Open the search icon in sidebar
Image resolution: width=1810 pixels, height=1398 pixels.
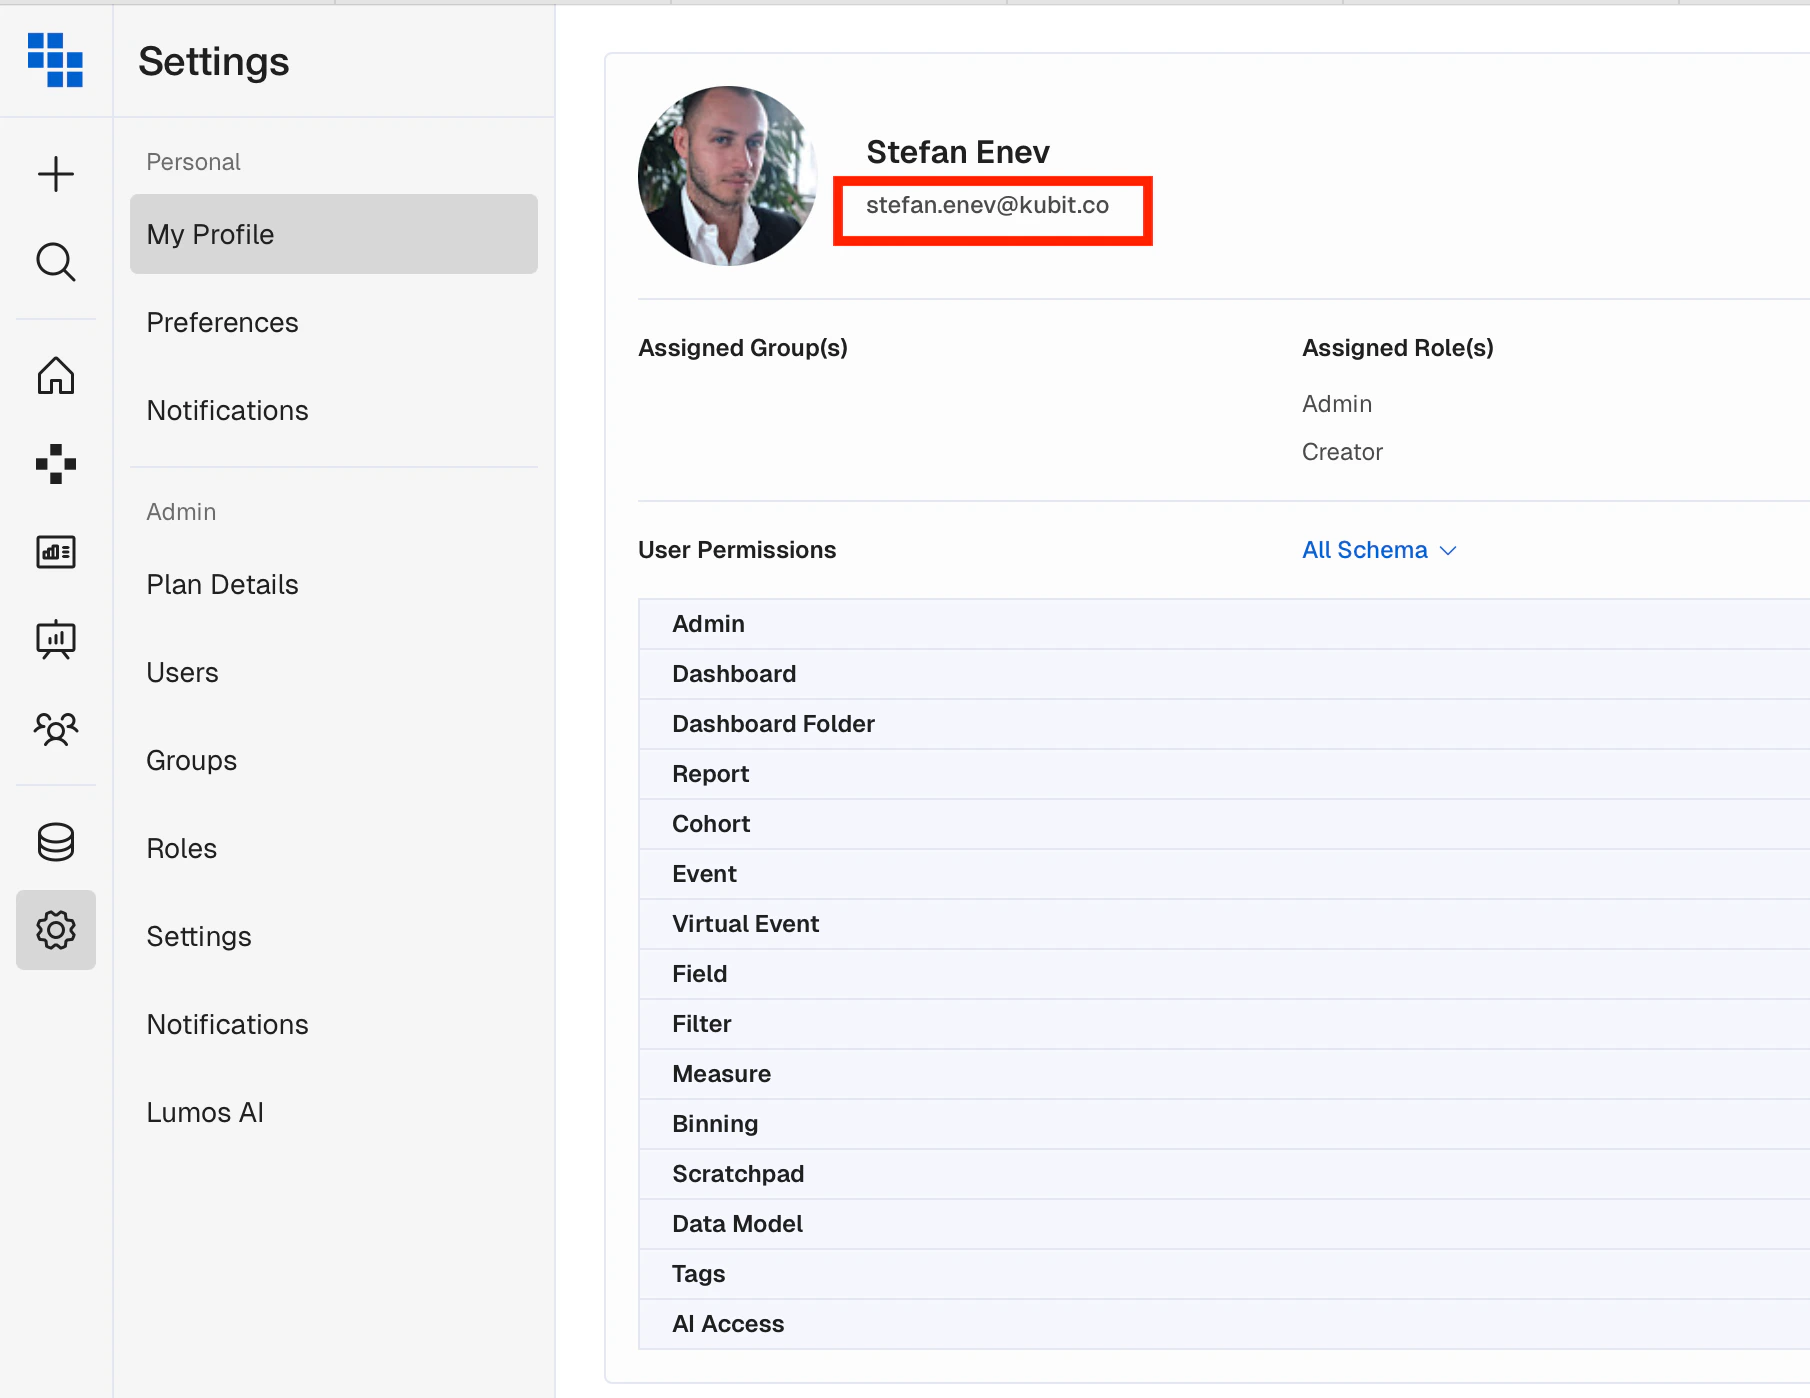tap(56, 262)
